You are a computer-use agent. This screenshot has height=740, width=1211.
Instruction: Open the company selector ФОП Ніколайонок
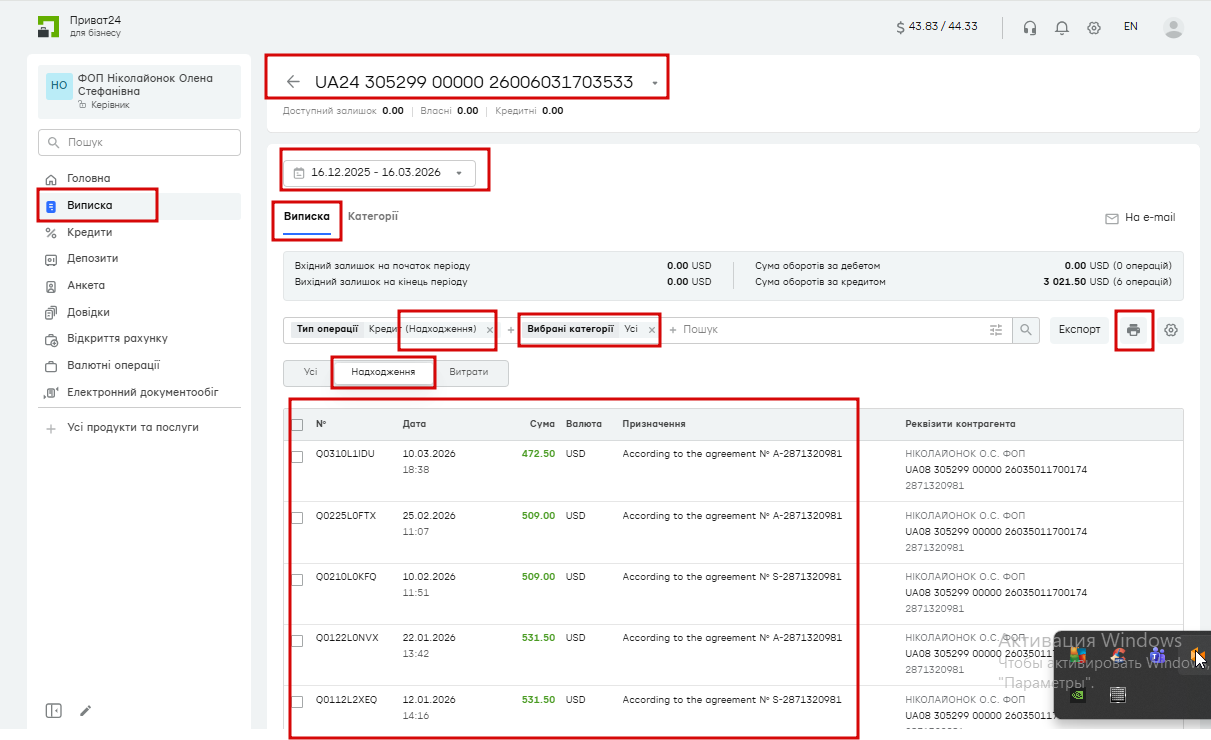(x=139, y=91)
